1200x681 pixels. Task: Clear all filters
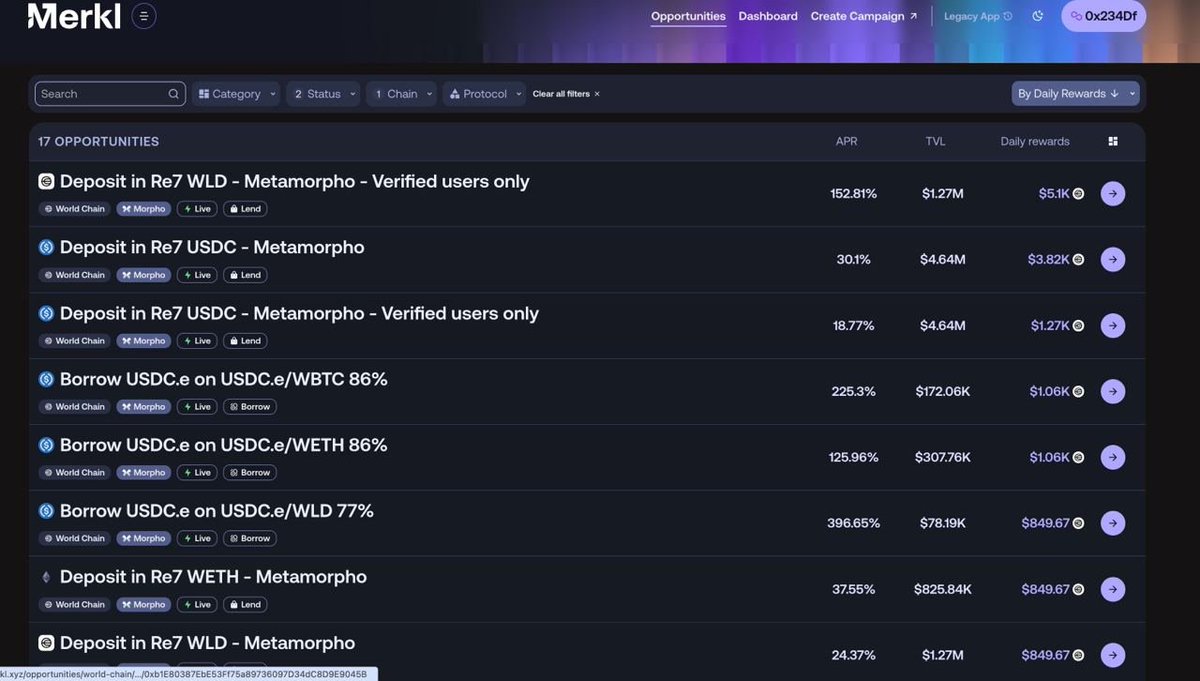click(566, 94)
